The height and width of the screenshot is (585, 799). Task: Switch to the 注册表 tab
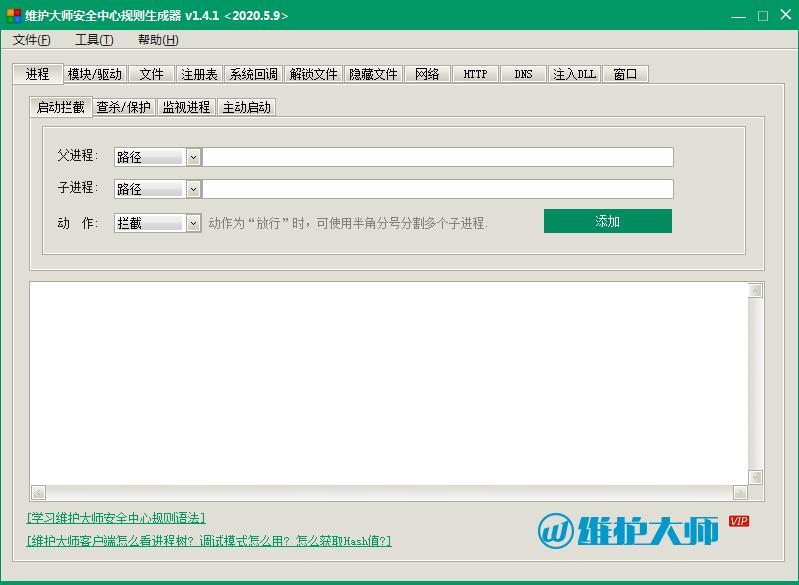pyautogui.click(x=199, y=74)
